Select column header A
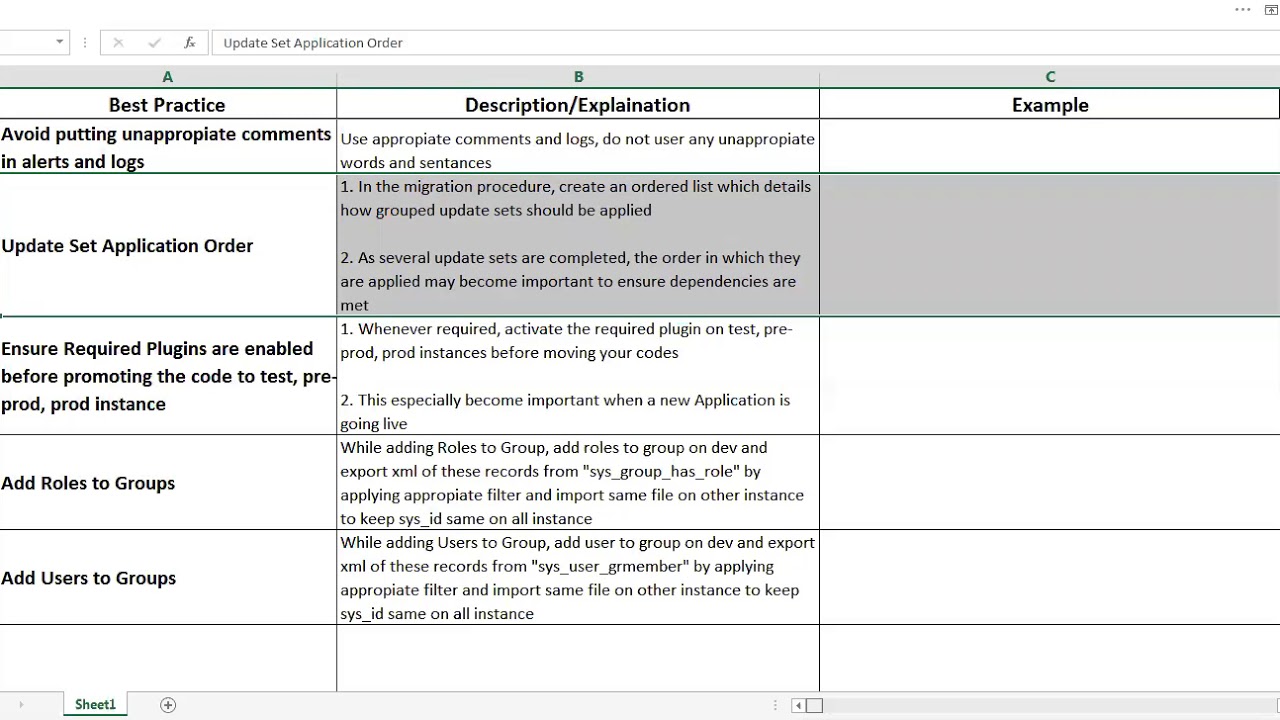1280x720 pixels. 167,76
